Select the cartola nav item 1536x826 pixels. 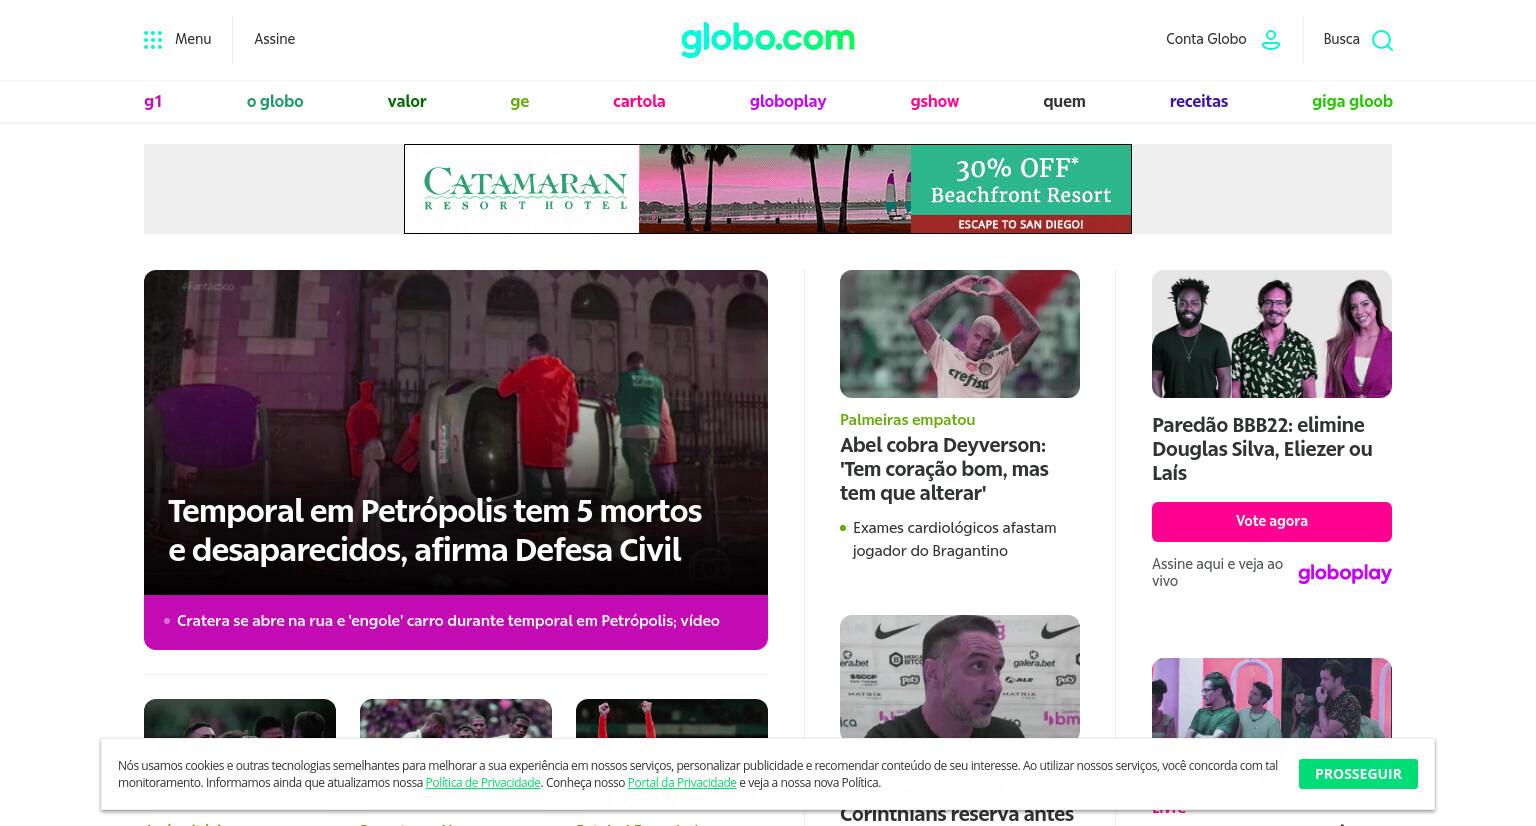pyautogui.click(x=639, y=101)
